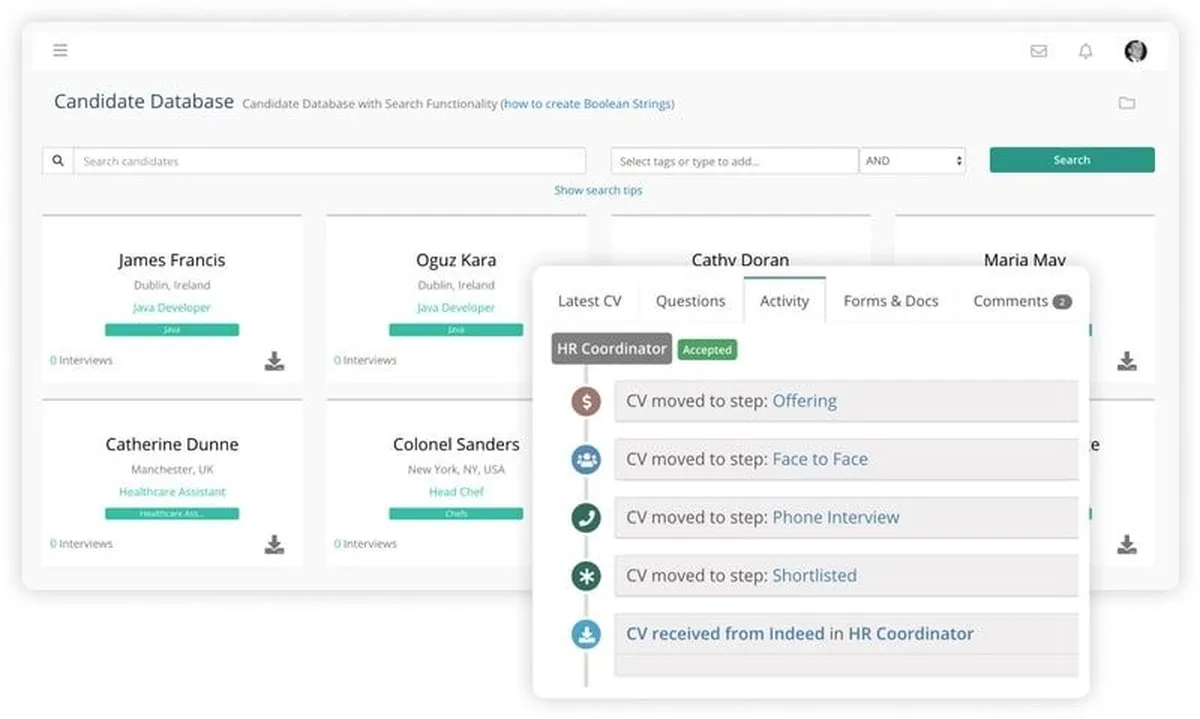This screenshot has width=1200, height=719.
Task: Open the Comments tab
Action: (x=1022, y=301)
